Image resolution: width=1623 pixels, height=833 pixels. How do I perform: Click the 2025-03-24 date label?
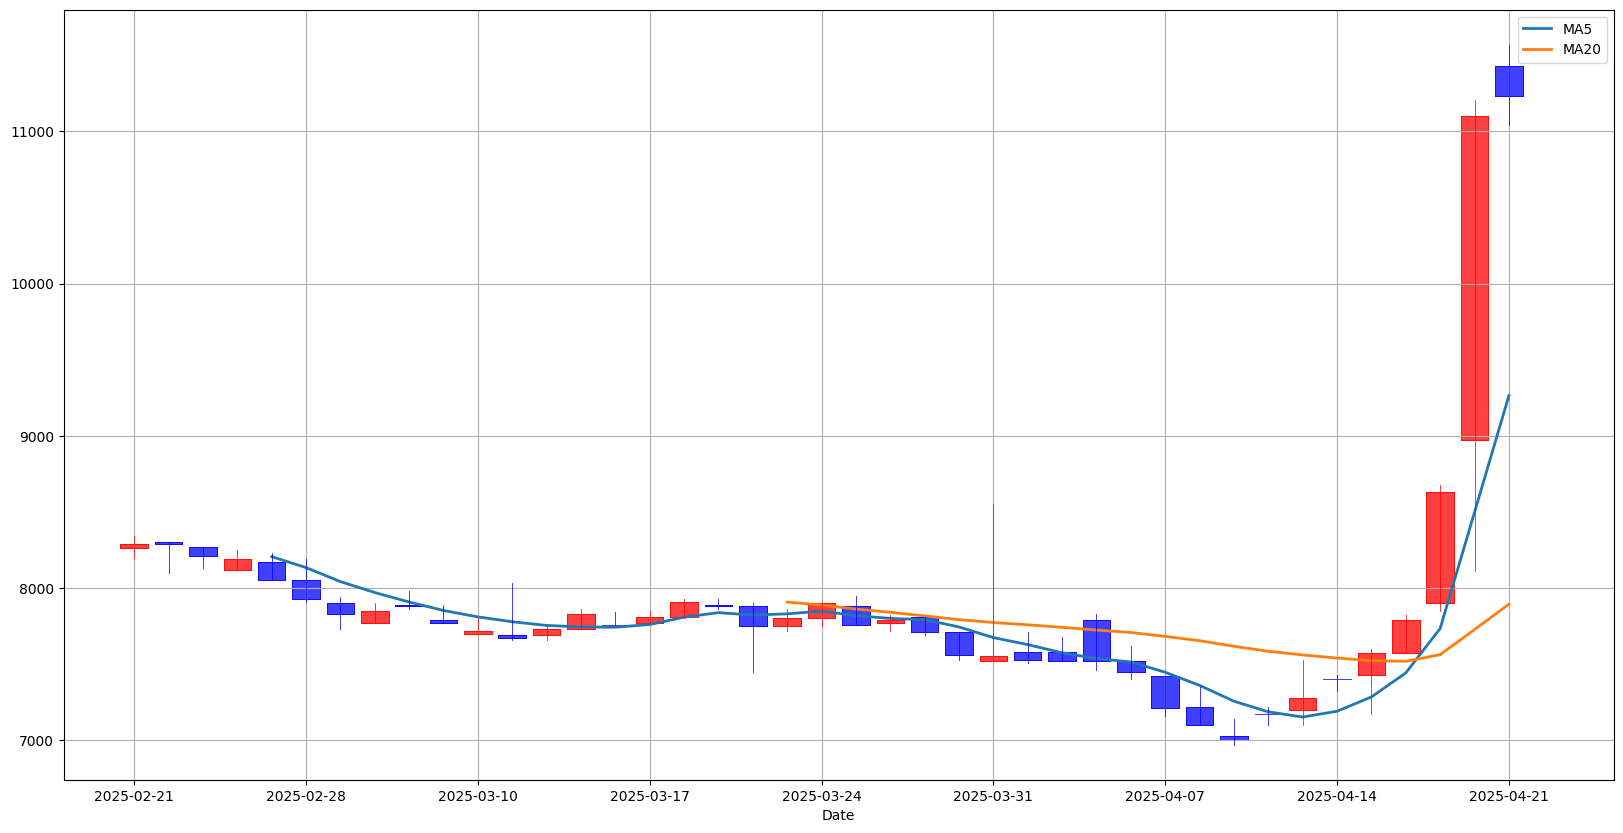[822, 796]
